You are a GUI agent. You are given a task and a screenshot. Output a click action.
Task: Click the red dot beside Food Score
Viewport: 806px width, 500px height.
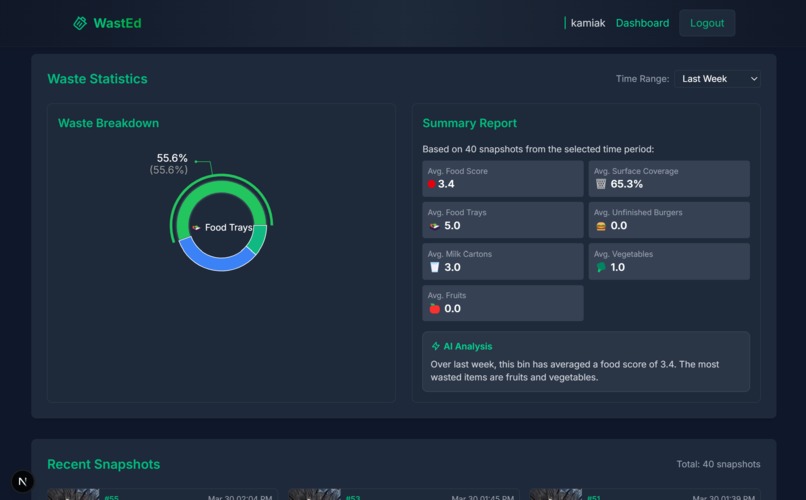tap(431, 184)
